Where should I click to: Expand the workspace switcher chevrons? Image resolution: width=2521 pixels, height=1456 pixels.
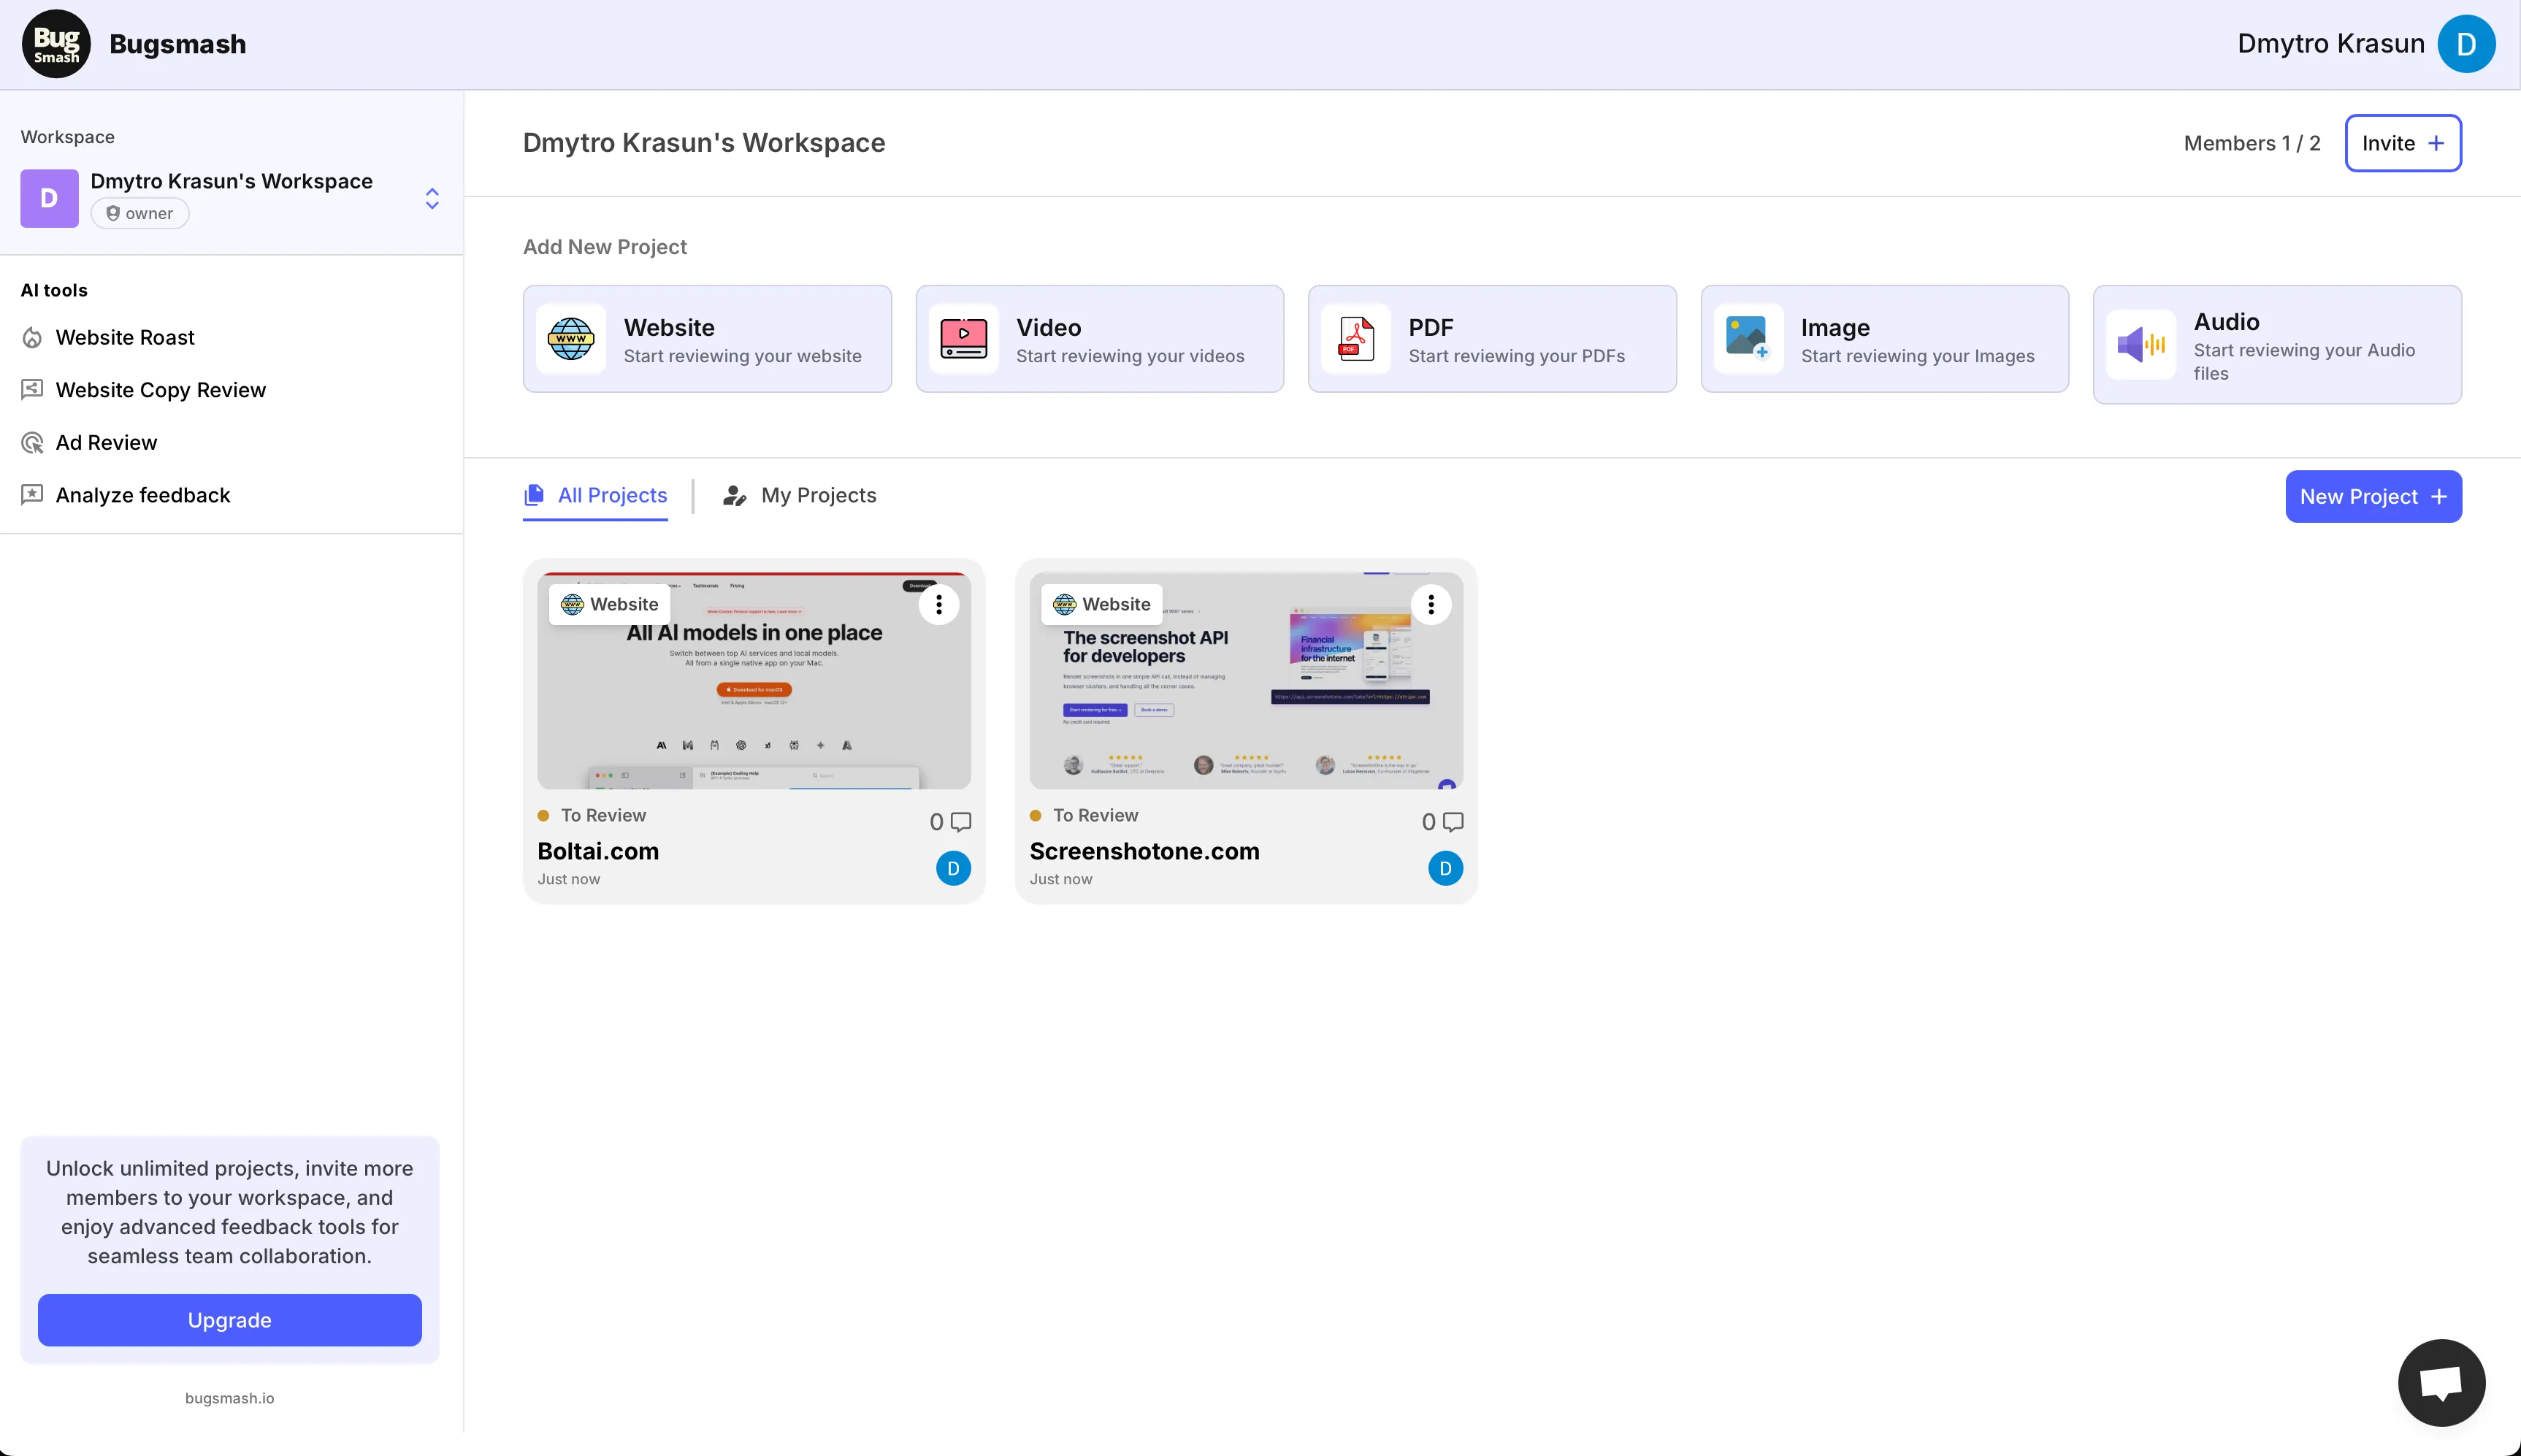(432, 198)
